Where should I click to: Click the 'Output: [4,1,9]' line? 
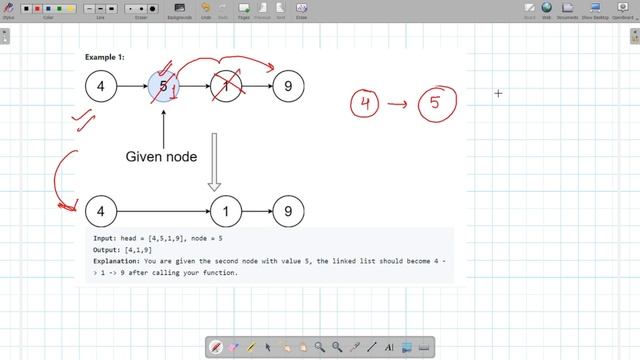tap(122, 250)
